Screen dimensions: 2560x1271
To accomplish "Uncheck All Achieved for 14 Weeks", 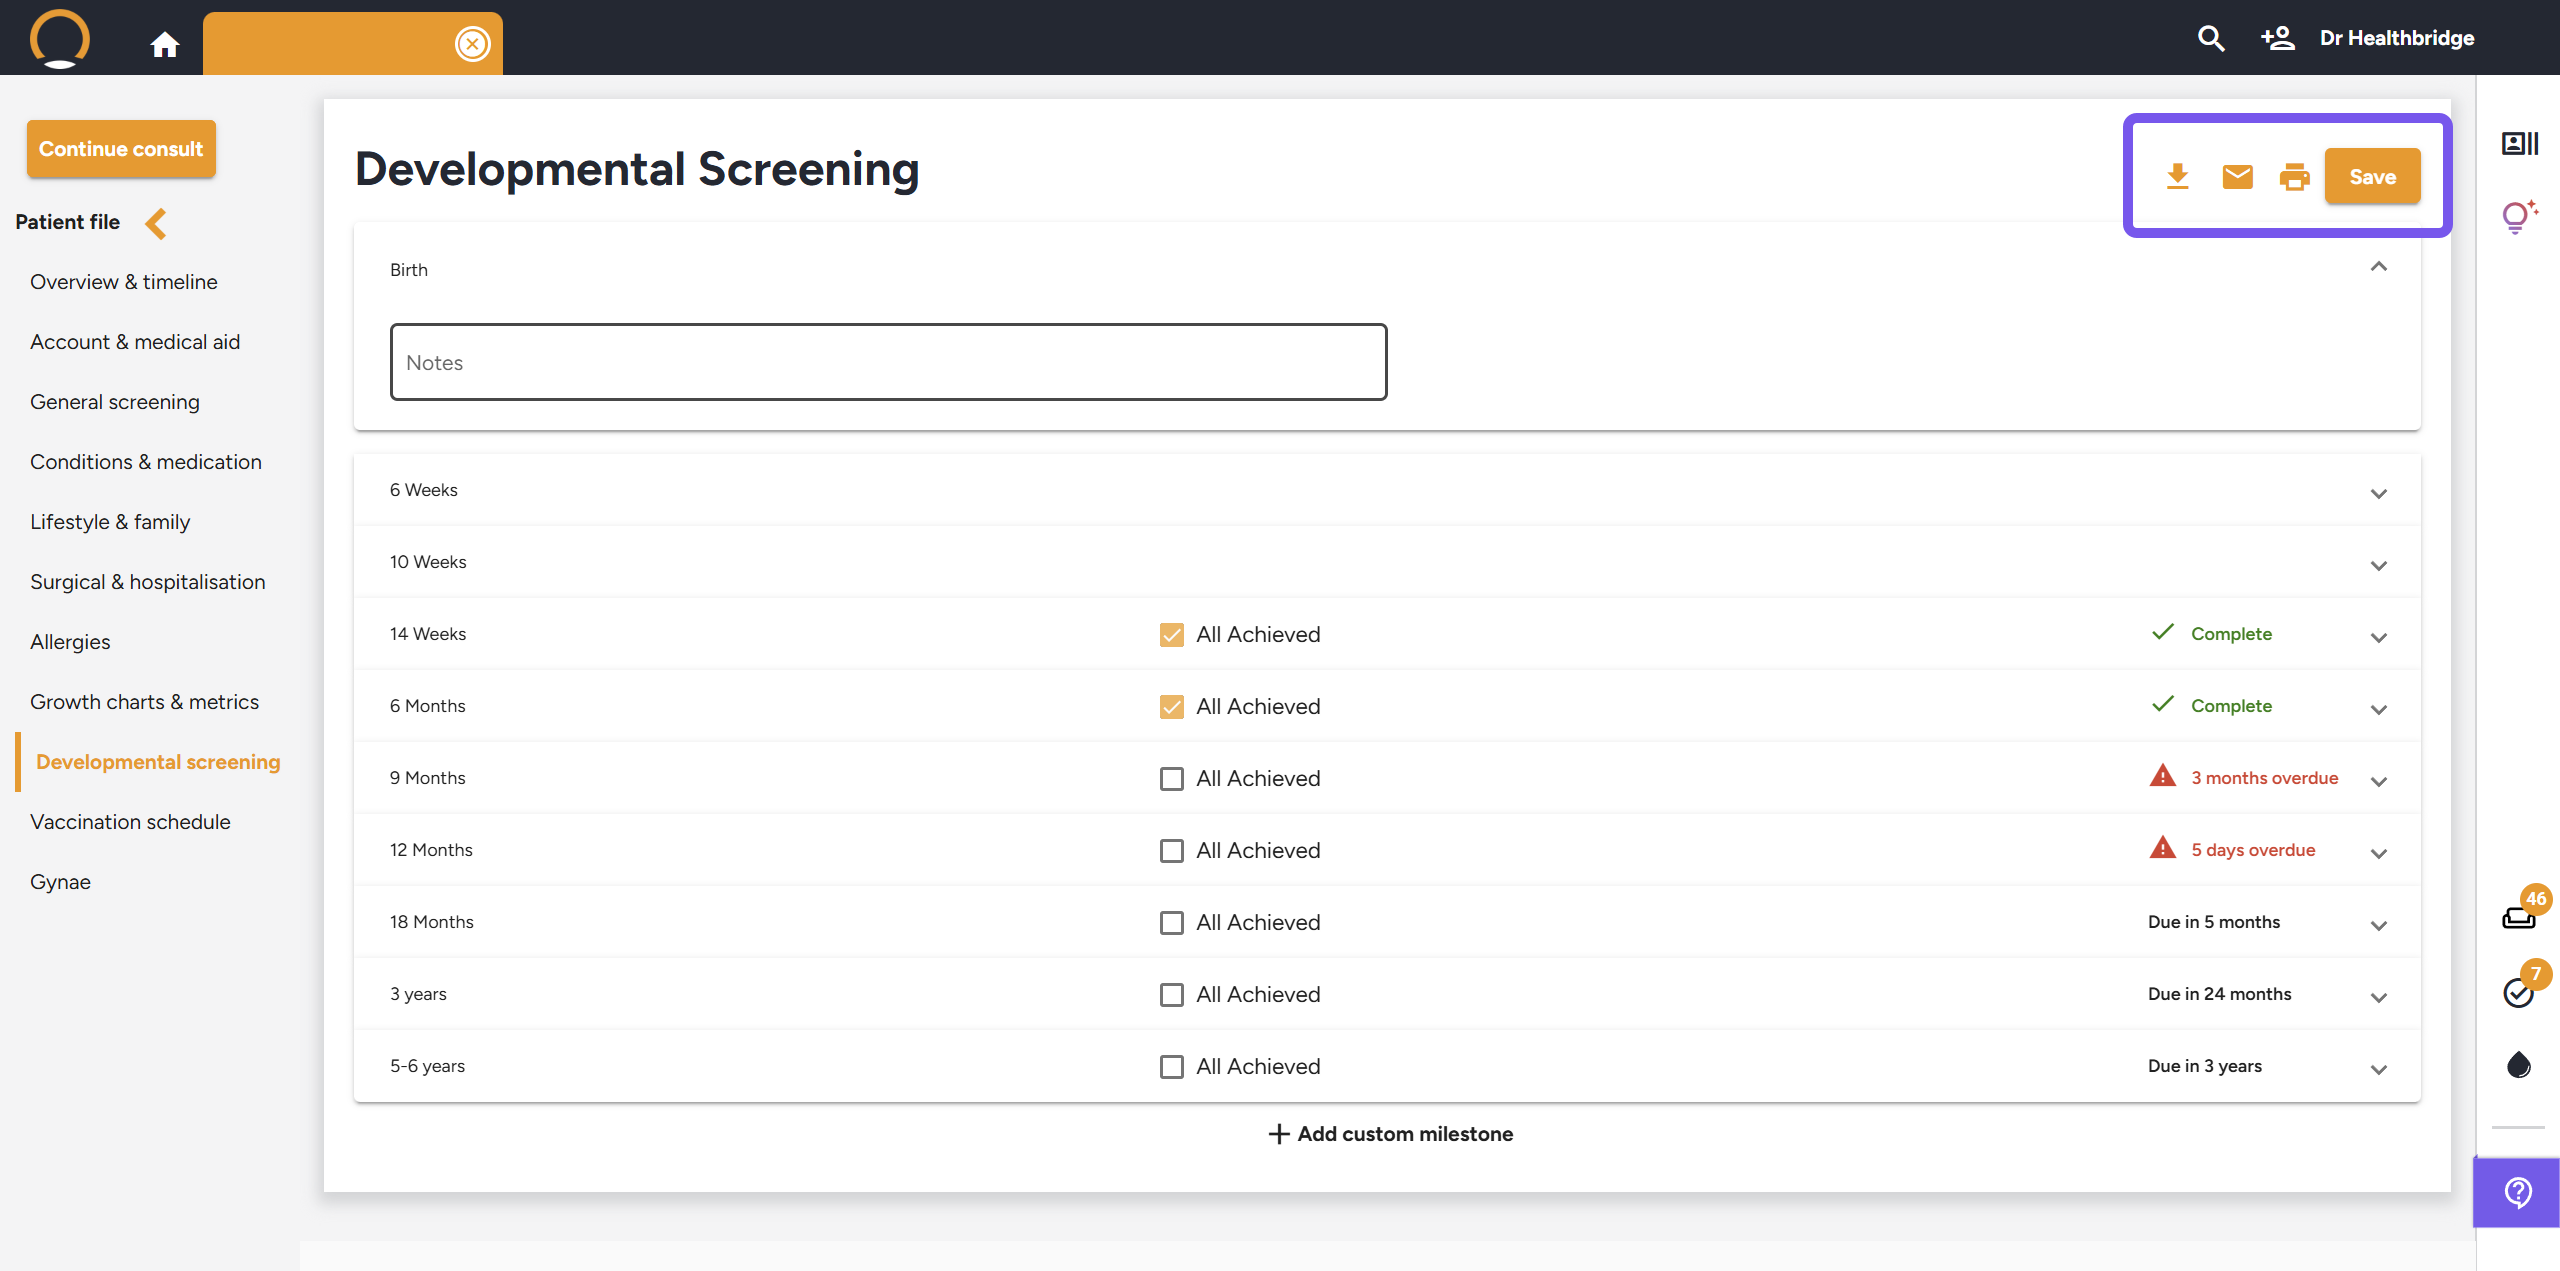I will [1171, 634].
